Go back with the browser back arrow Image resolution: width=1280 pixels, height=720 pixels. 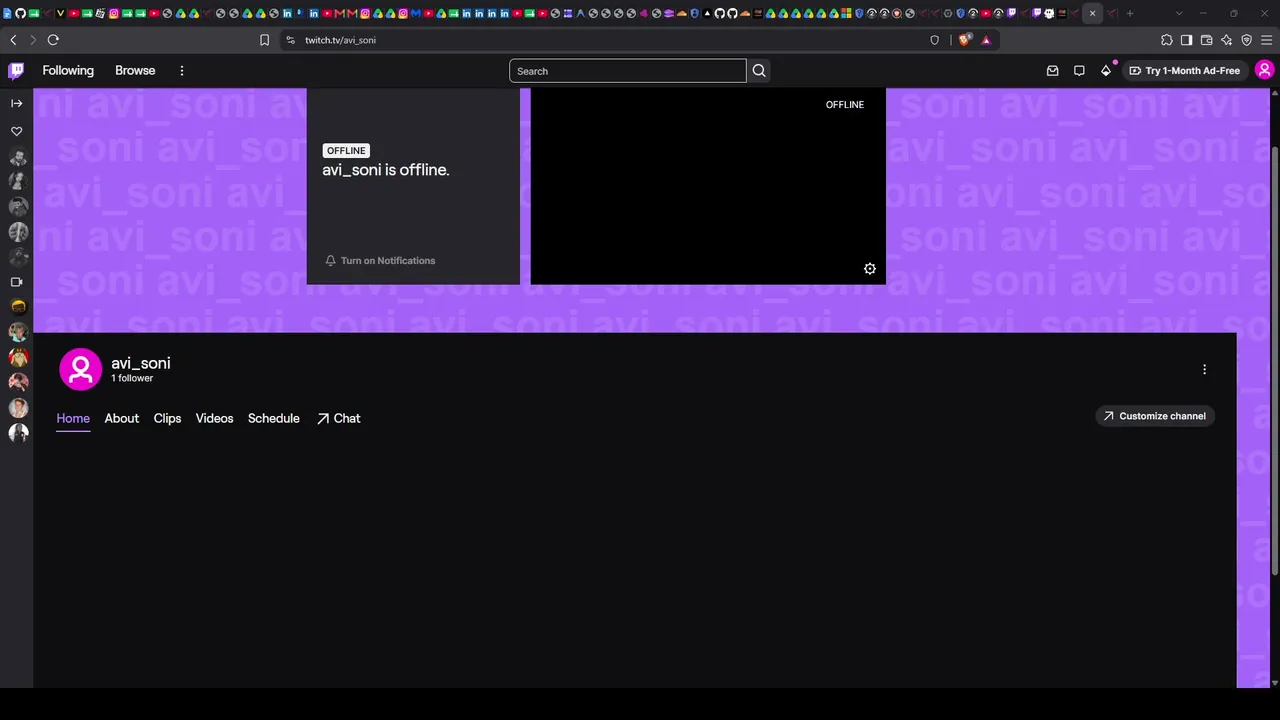point(13,40)
